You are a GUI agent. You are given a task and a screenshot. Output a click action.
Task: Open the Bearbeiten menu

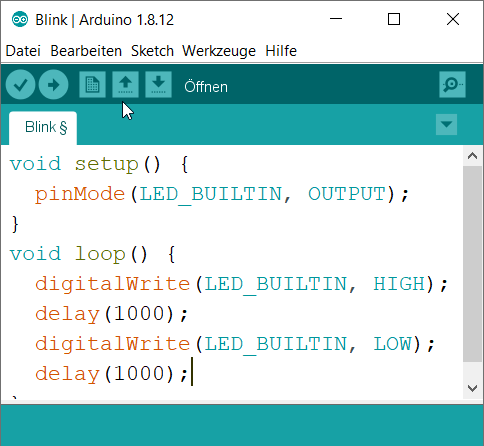point(86,51)
